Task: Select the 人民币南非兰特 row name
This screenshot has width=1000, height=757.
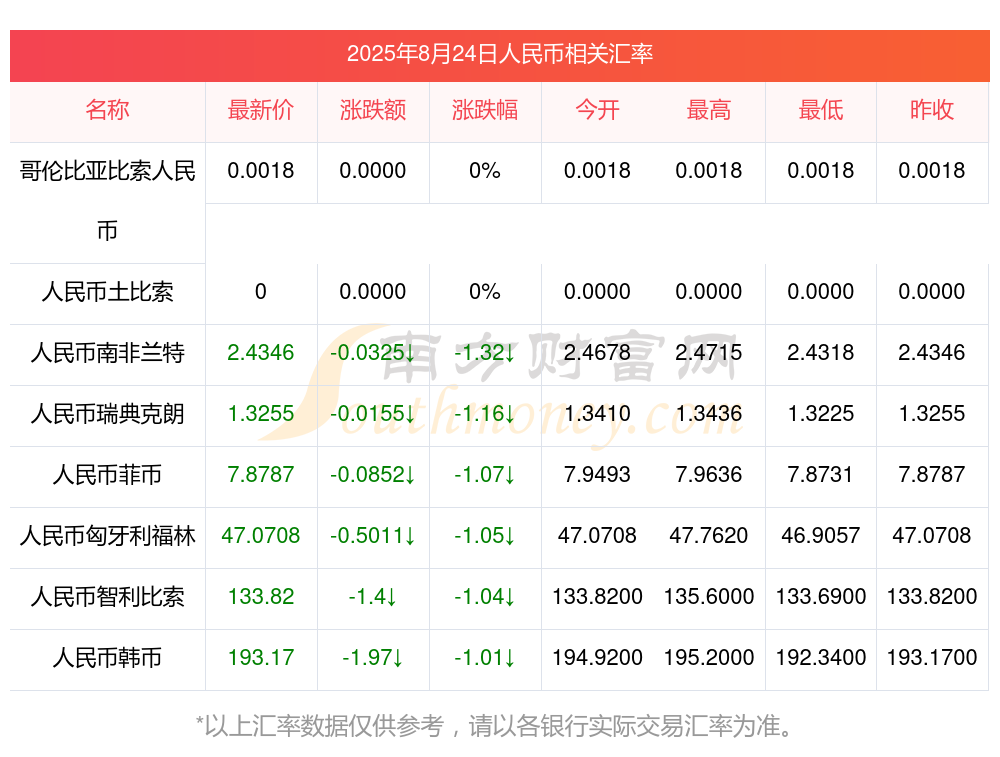Action: 107,353
